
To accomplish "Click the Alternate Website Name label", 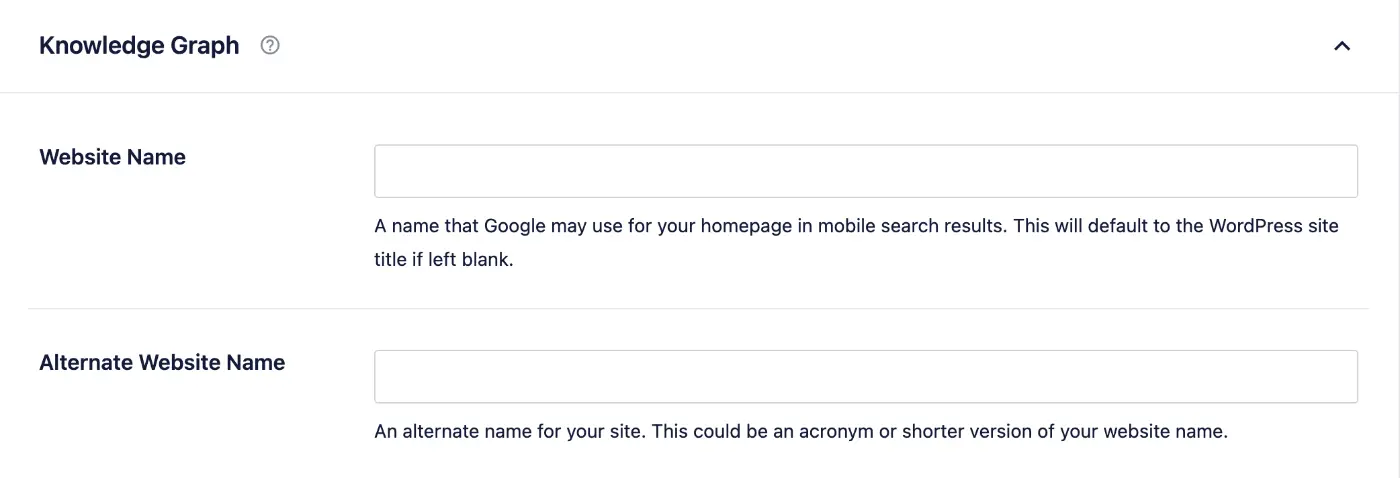I will 162,363.
